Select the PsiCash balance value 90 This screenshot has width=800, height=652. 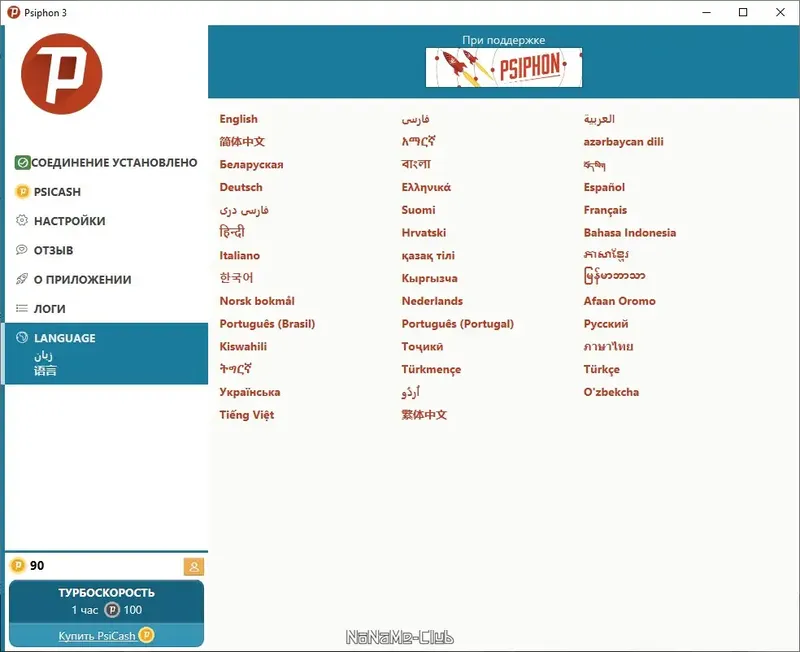(37, 565)
